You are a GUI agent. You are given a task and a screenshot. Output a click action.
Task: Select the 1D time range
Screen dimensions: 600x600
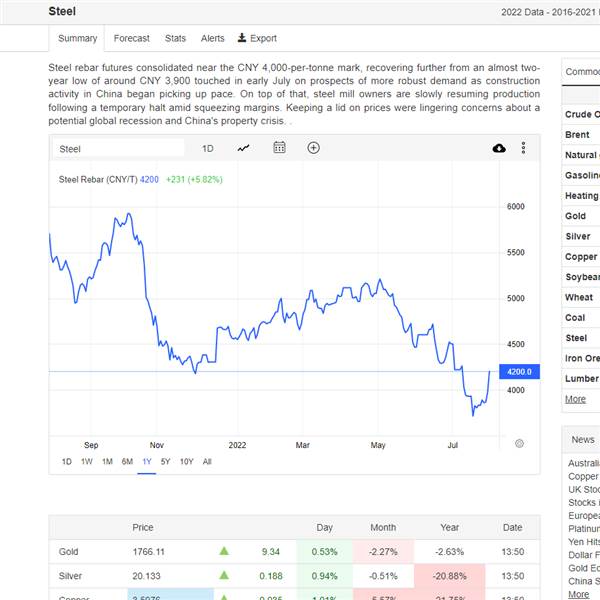[67, 461]
